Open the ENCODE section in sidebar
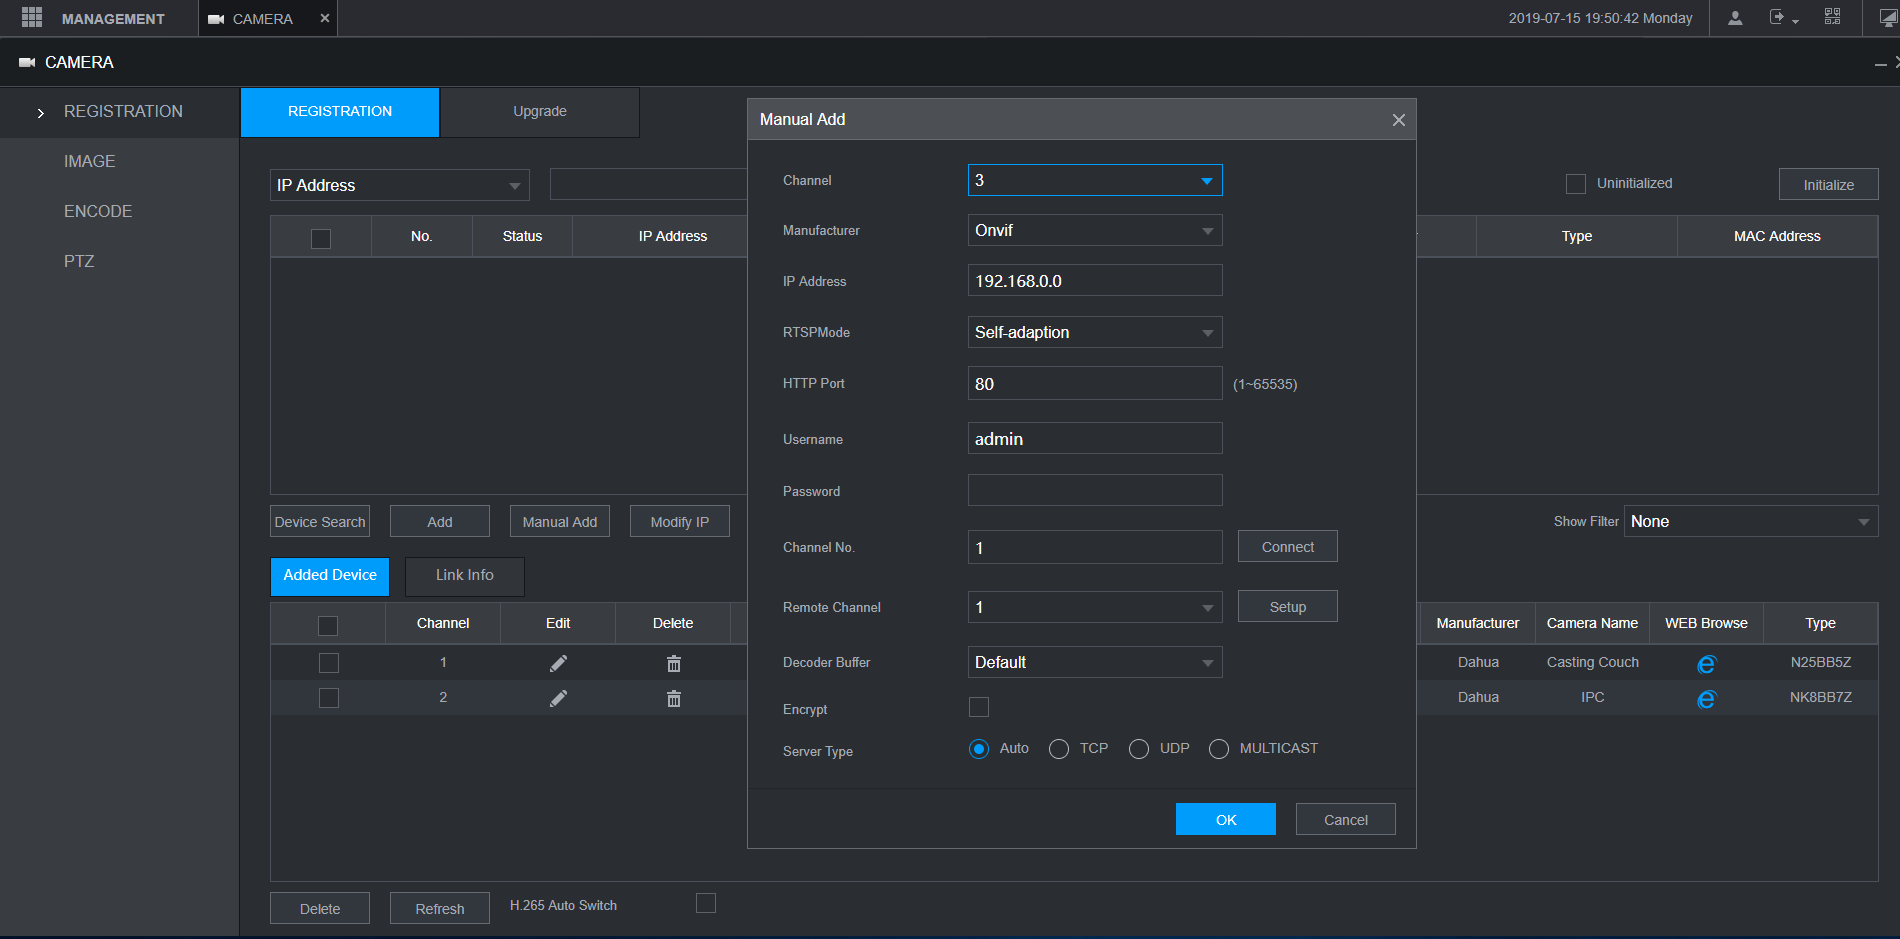 (x=98, y=211)
